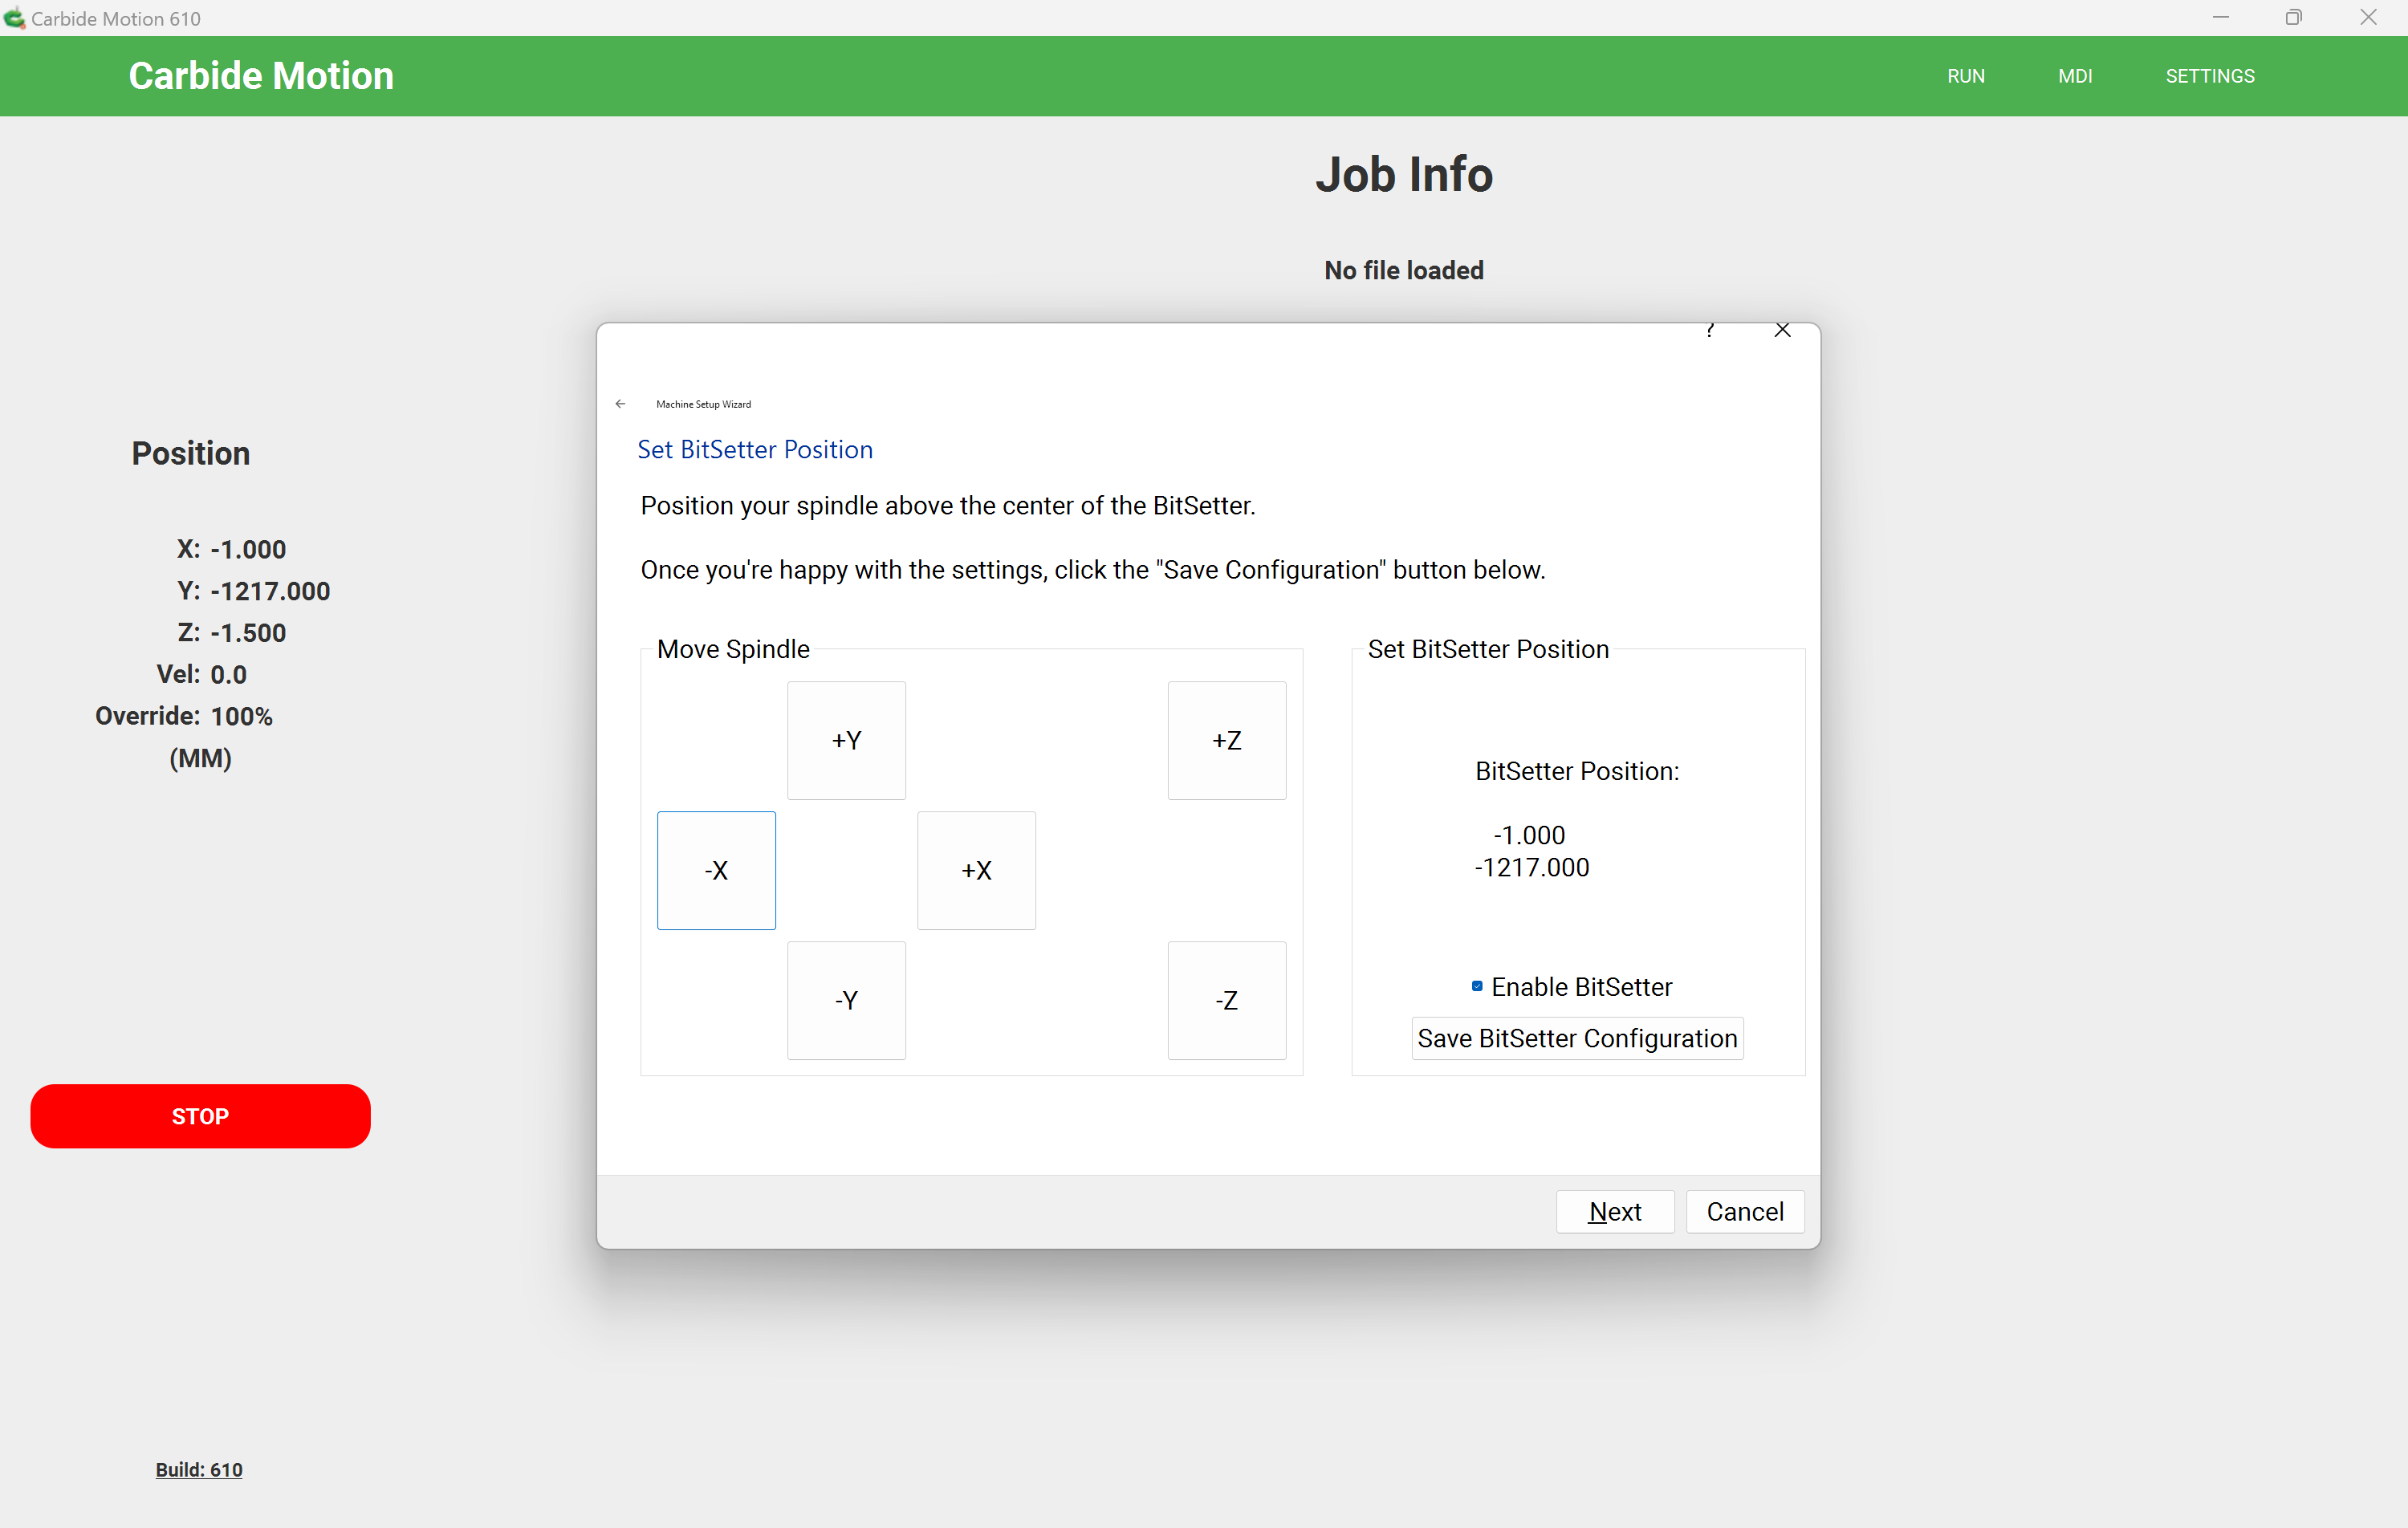This screenshot has width=2408, height=1528.
Task: Click the dialog help question mark
Action: point(1710,330)
